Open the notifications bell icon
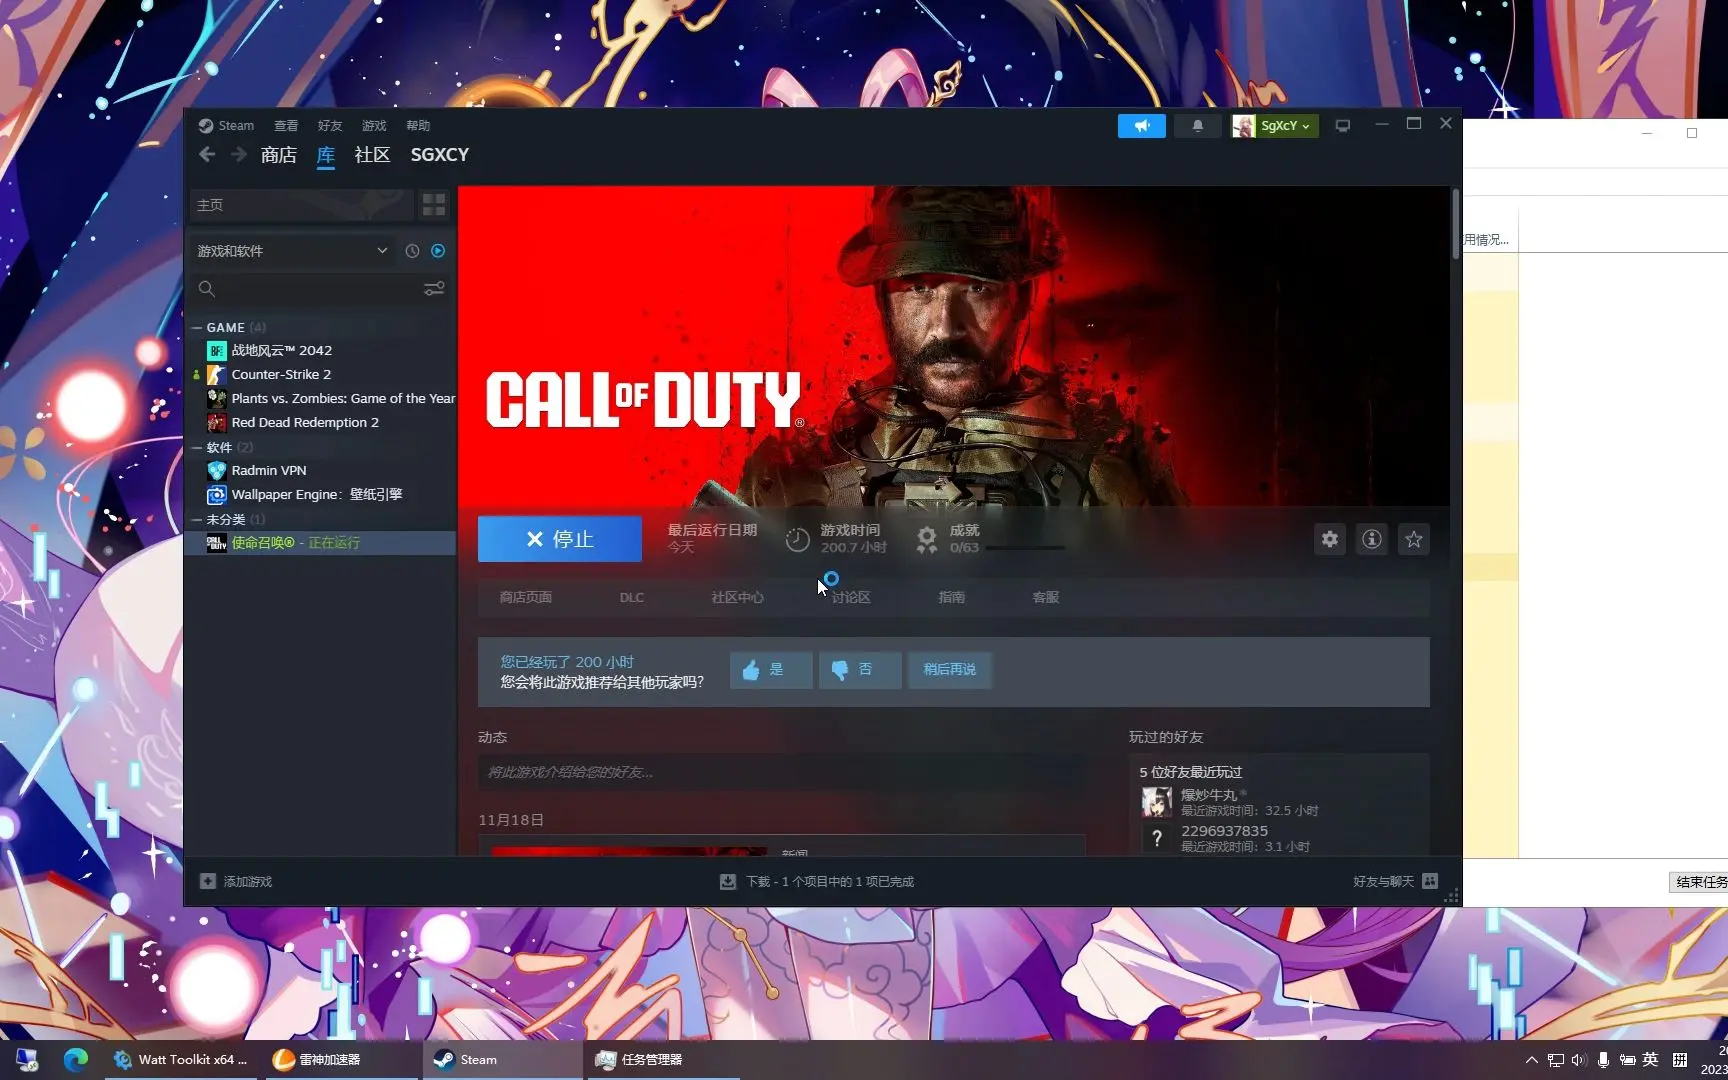 tap(1197, 125)
